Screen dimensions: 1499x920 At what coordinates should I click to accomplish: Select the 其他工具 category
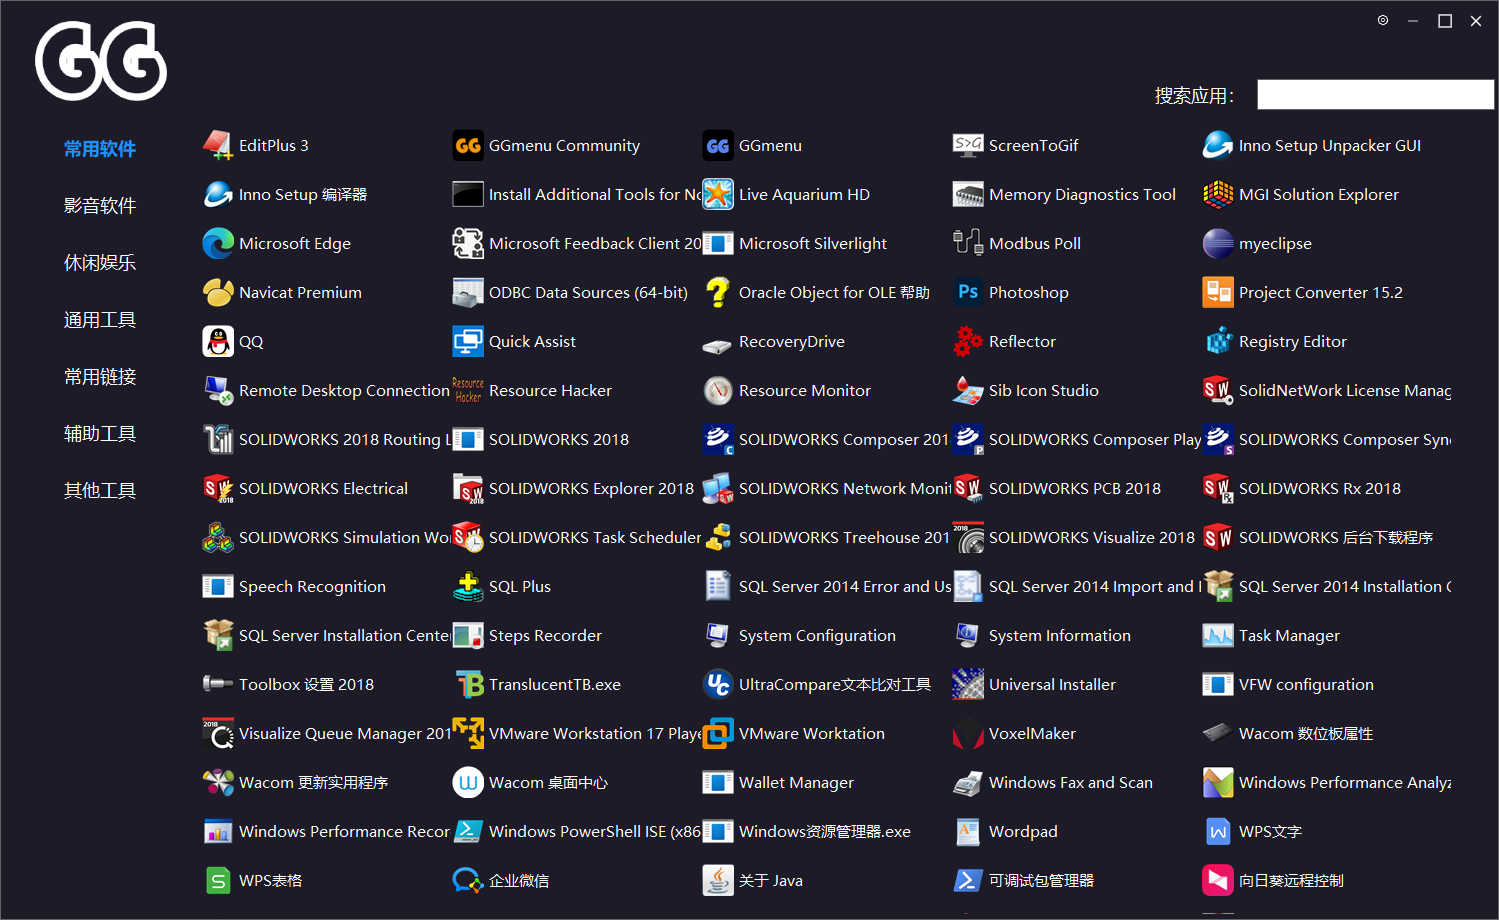point(100,491)
